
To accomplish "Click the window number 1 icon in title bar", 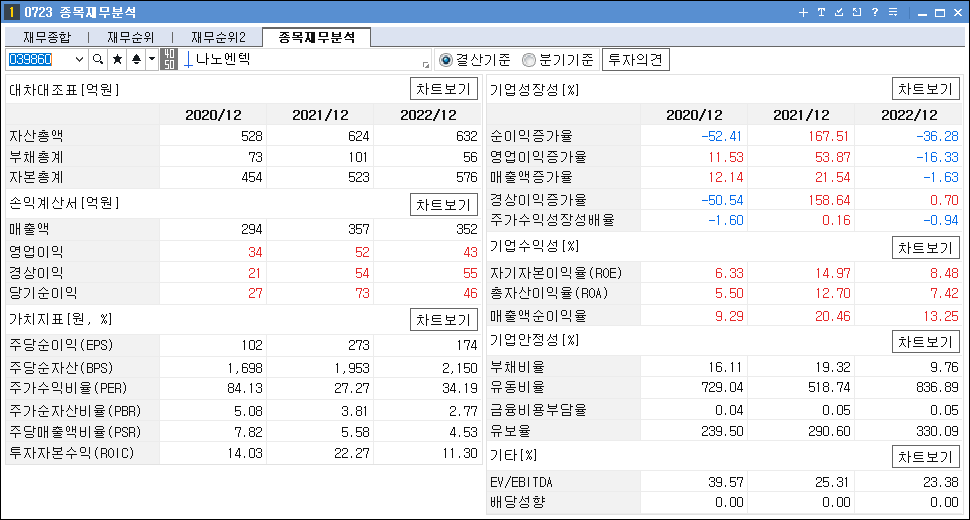I will click(11, 12).
